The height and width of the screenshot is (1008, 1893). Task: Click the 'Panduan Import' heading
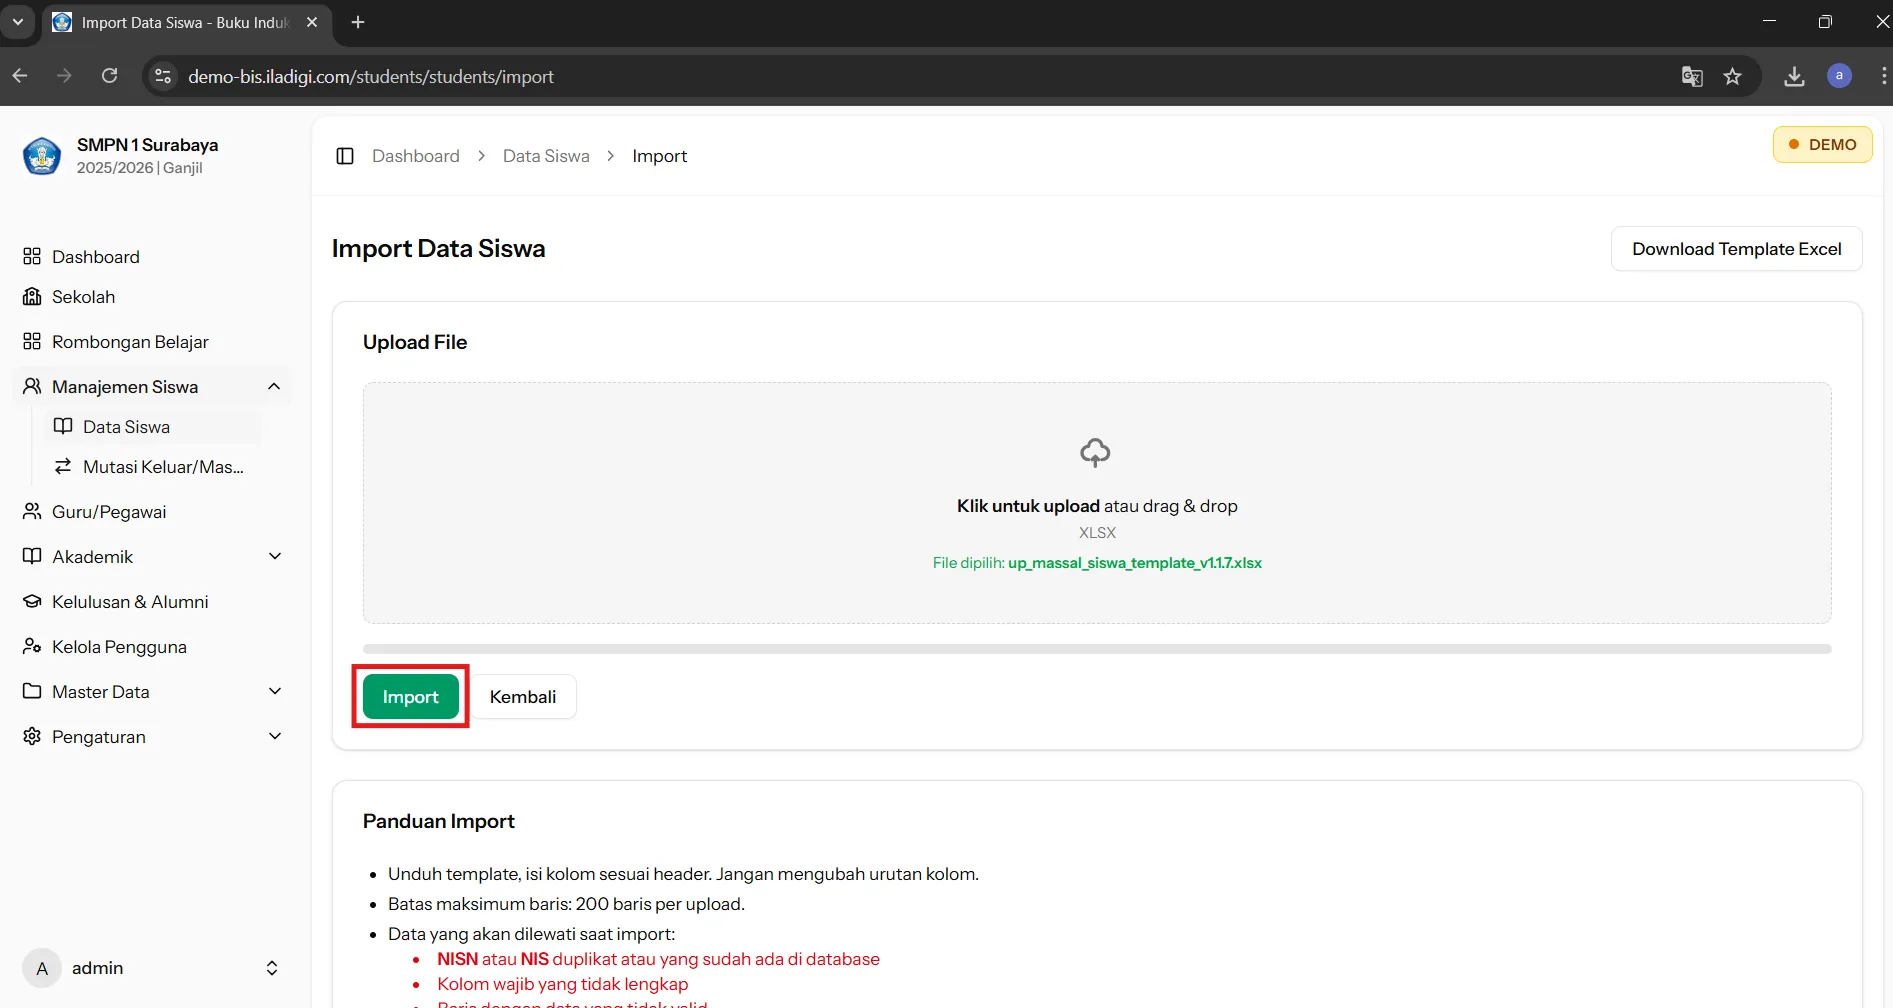click(x=439, y=821)
